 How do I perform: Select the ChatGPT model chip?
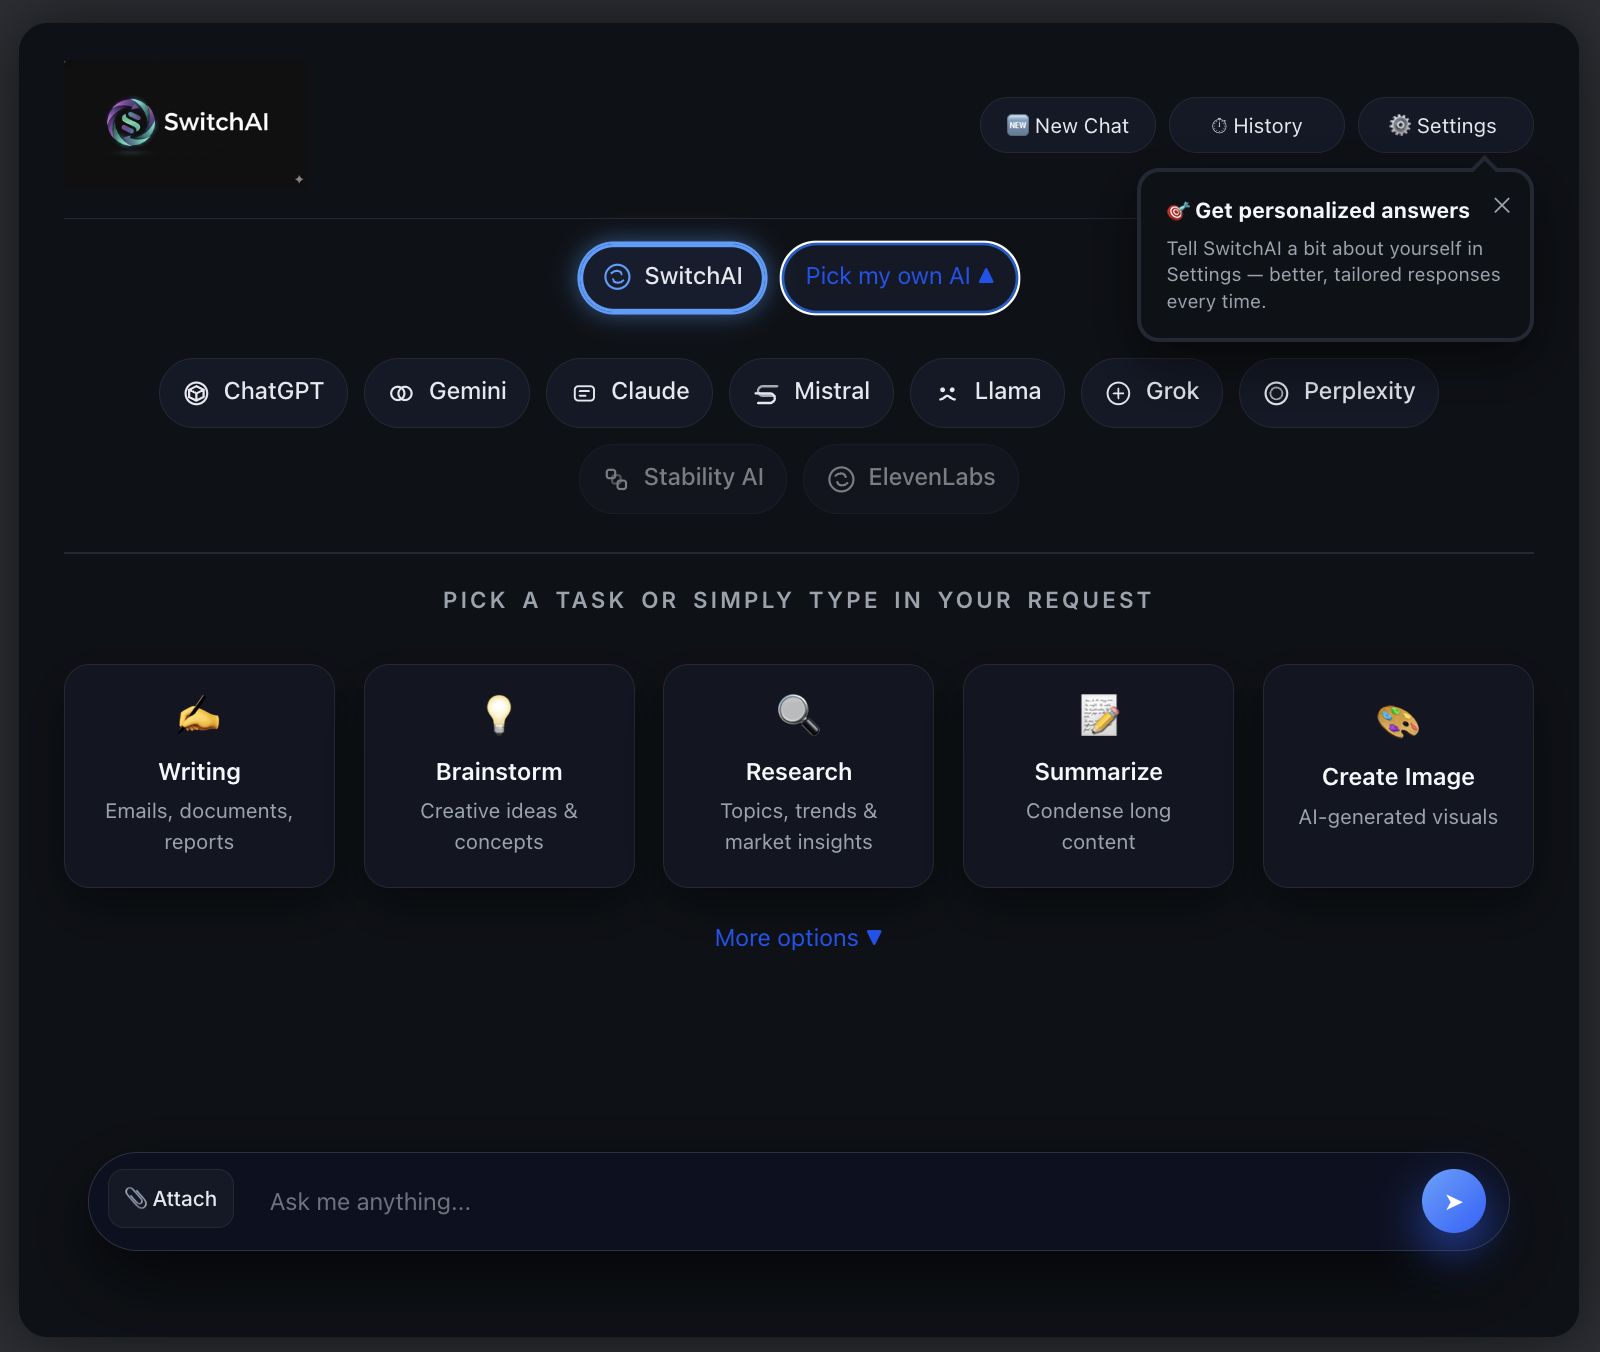[254, 392]
